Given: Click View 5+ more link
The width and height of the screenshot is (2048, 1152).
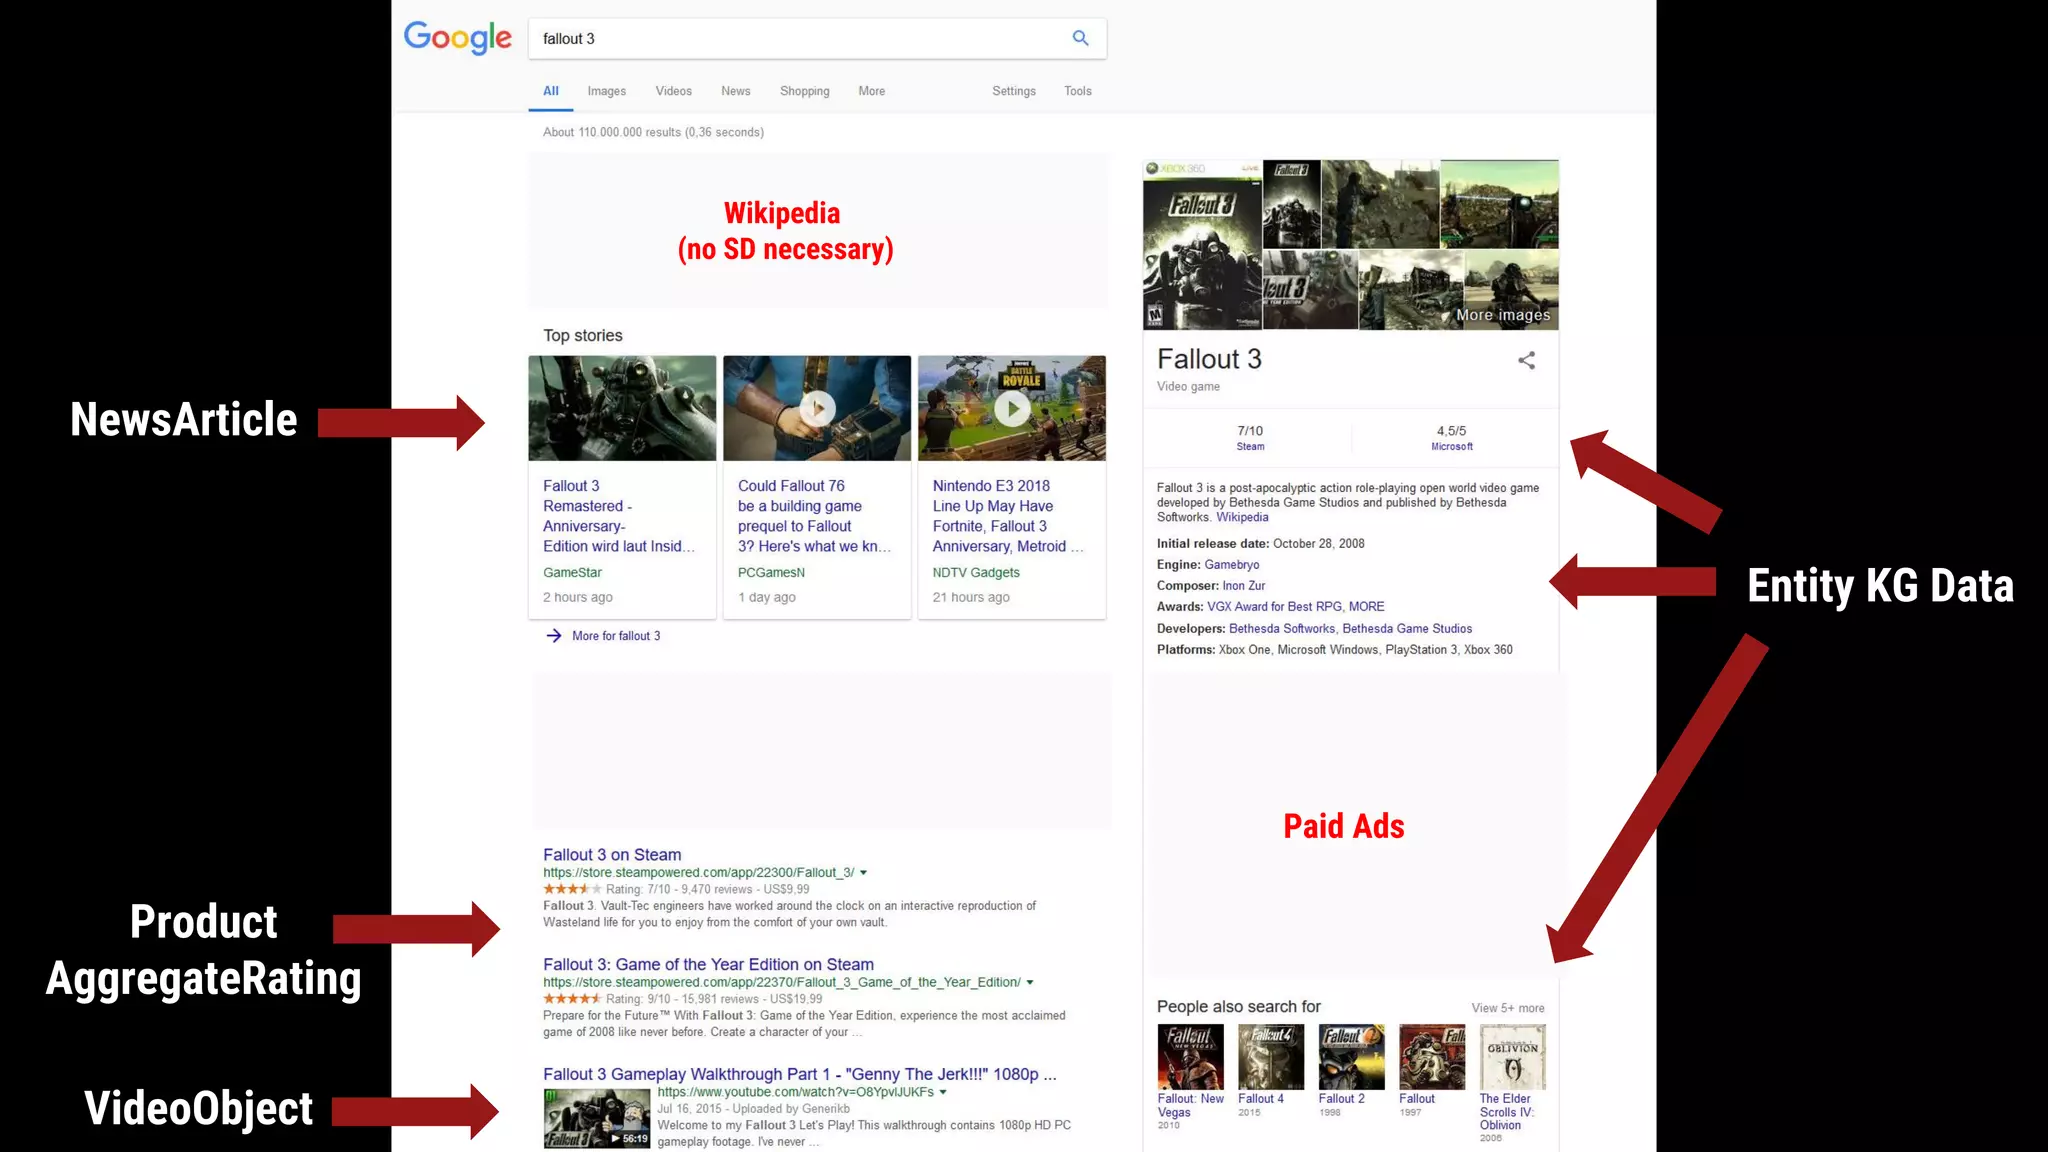Looking at the screenshot, I should [x=1507, y=1008].
